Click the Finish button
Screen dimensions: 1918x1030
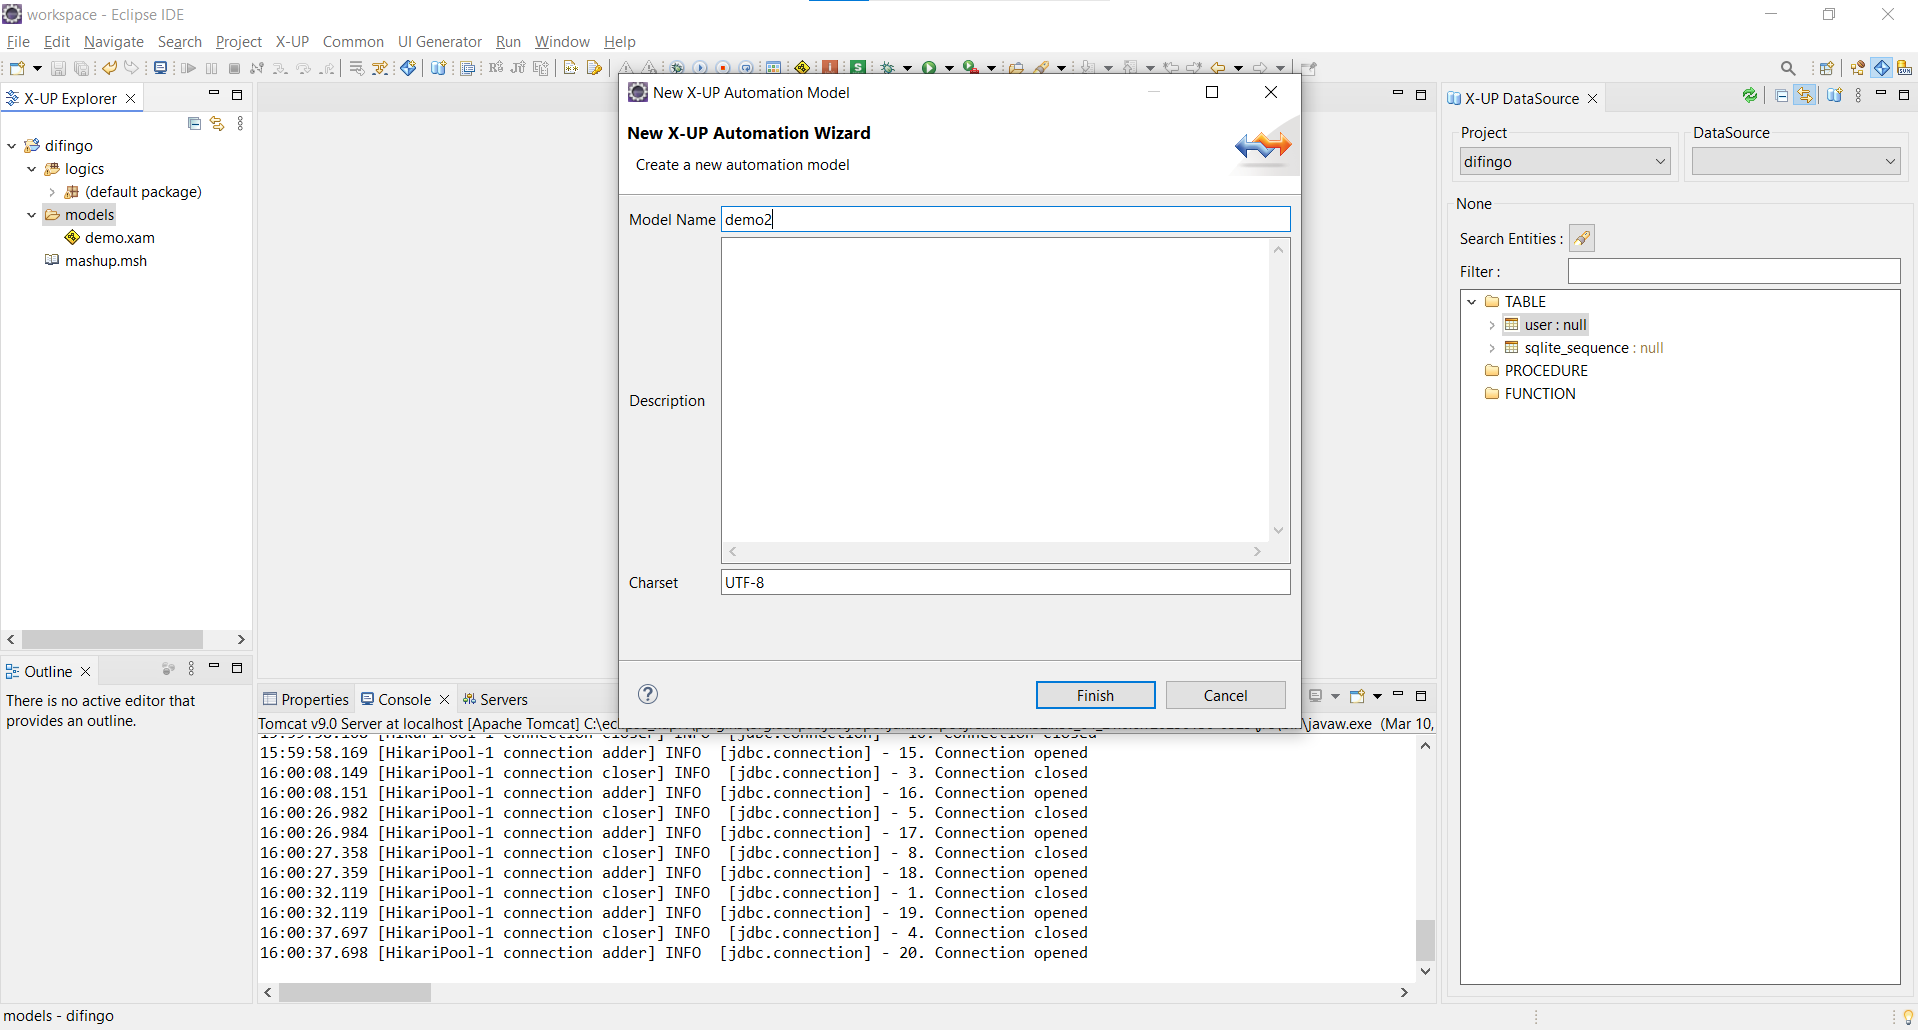[1095, 695]
